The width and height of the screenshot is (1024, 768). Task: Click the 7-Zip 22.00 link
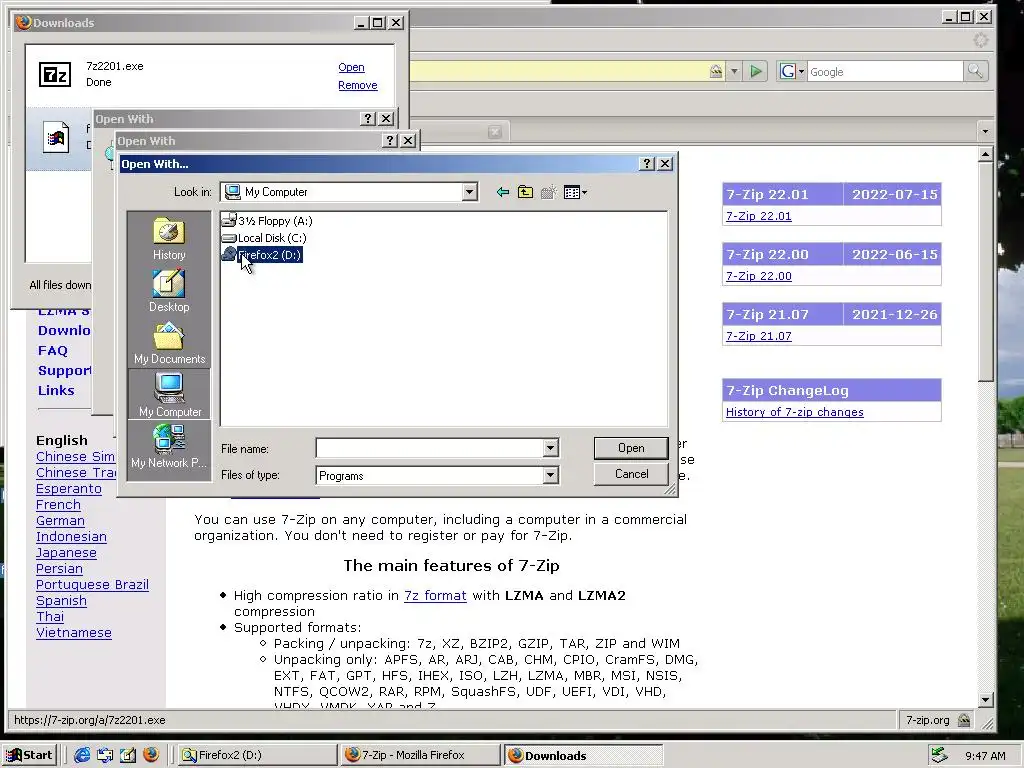pos(758,276)
